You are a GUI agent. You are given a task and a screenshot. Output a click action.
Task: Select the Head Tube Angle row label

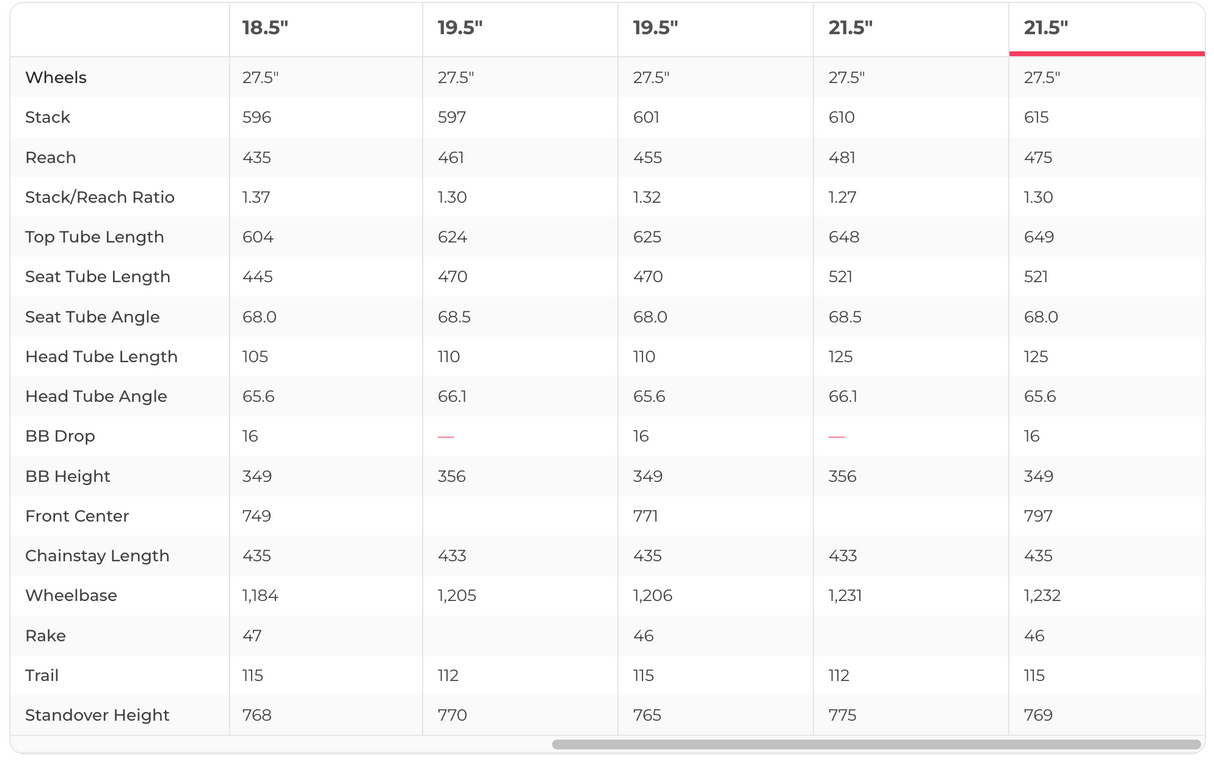point(96,396)
